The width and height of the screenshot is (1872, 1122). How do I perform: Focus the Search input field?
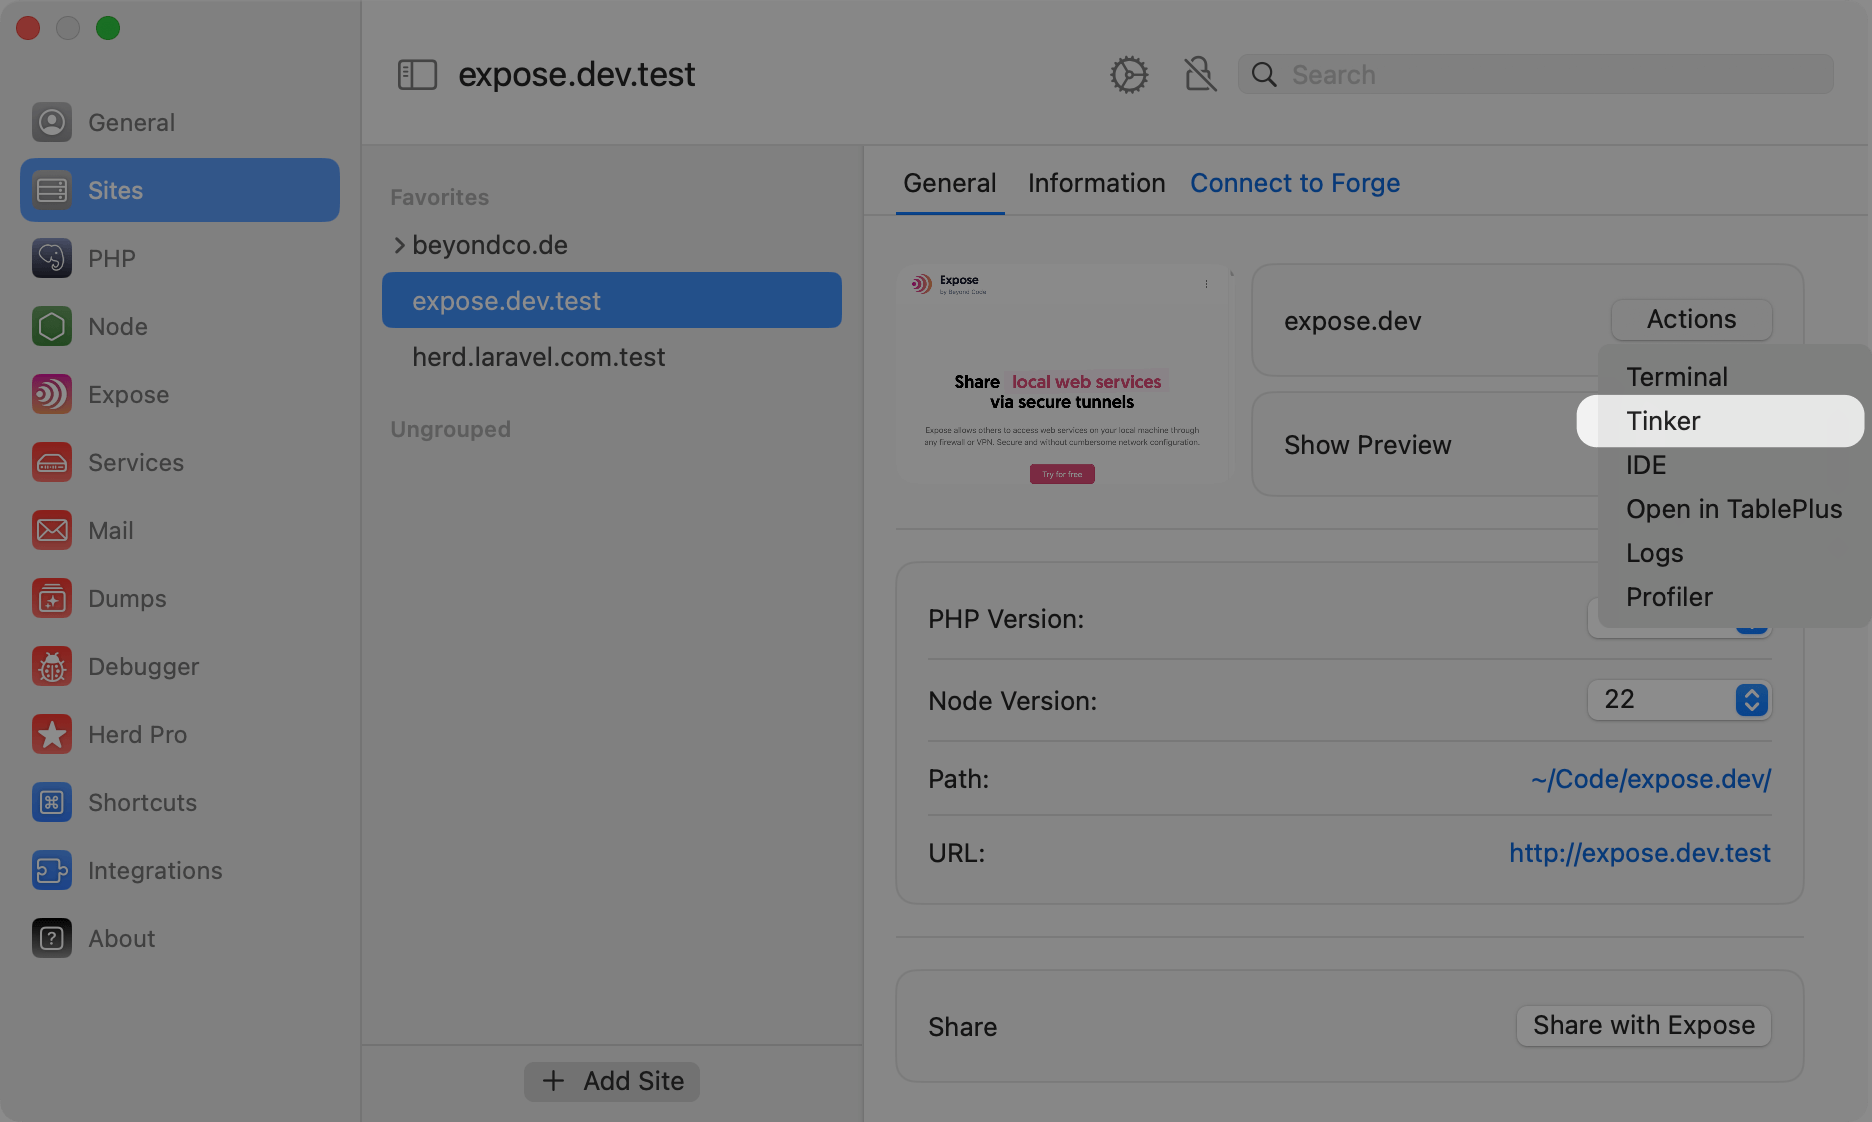1536,75
